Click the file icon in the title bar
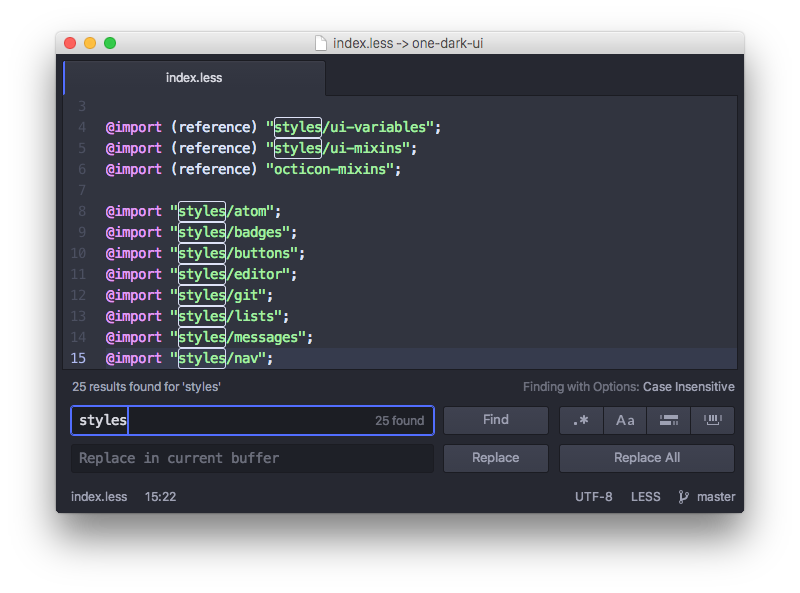 pyautogui.click(x=320, y=43)
